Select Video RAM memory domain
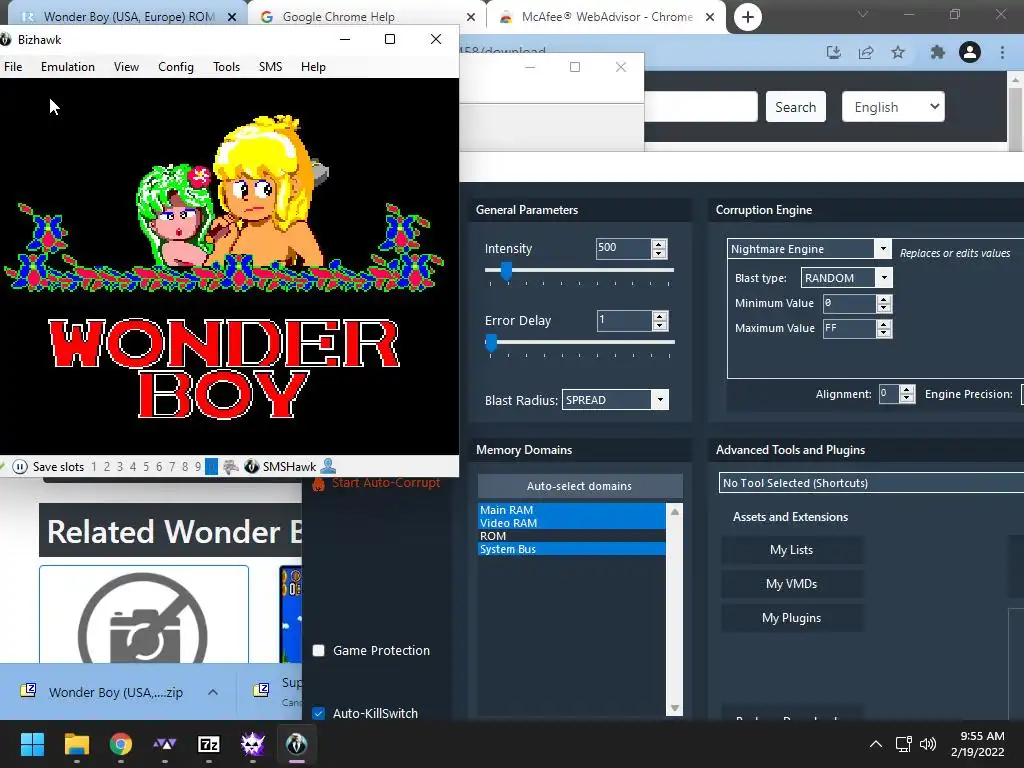The height and width of the screenshot is (768, 1024). [571, 523]
